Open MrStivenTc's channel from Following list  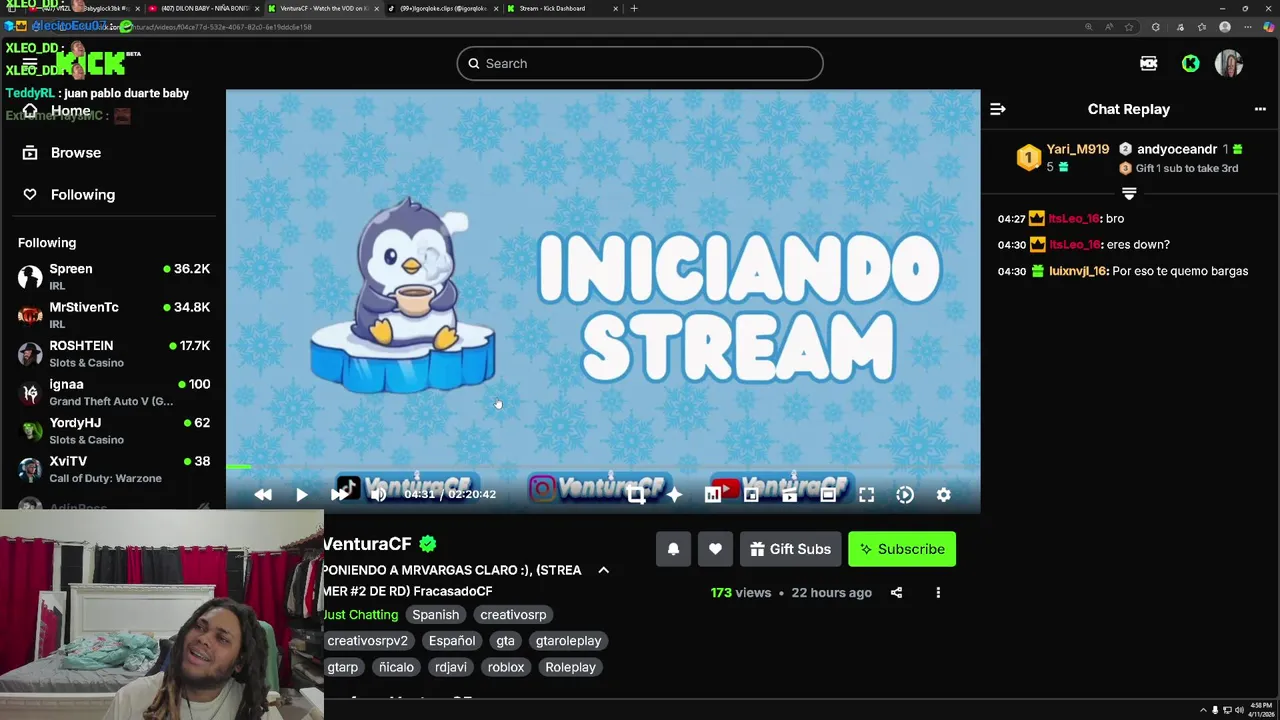point(113,315)
